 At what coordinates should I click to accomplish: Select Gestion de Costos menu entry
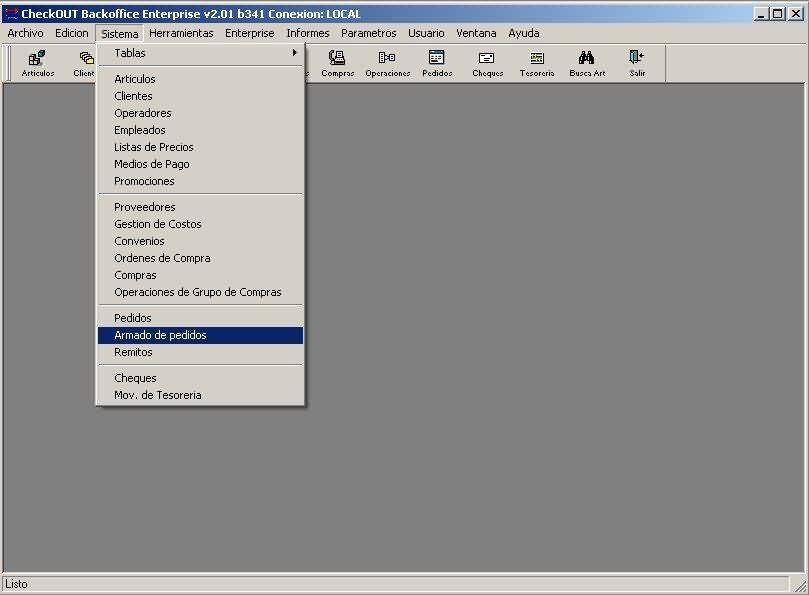[200, 224]
